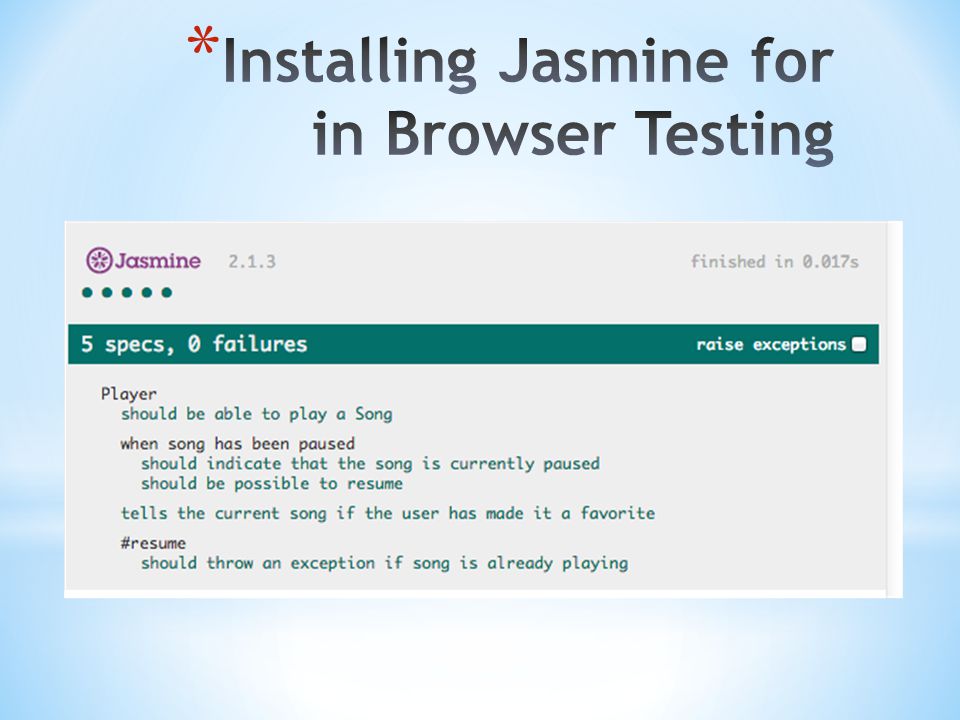The image size is (960, 720).
Task: Open the '#resume' suite link
Action: (153, 543)
